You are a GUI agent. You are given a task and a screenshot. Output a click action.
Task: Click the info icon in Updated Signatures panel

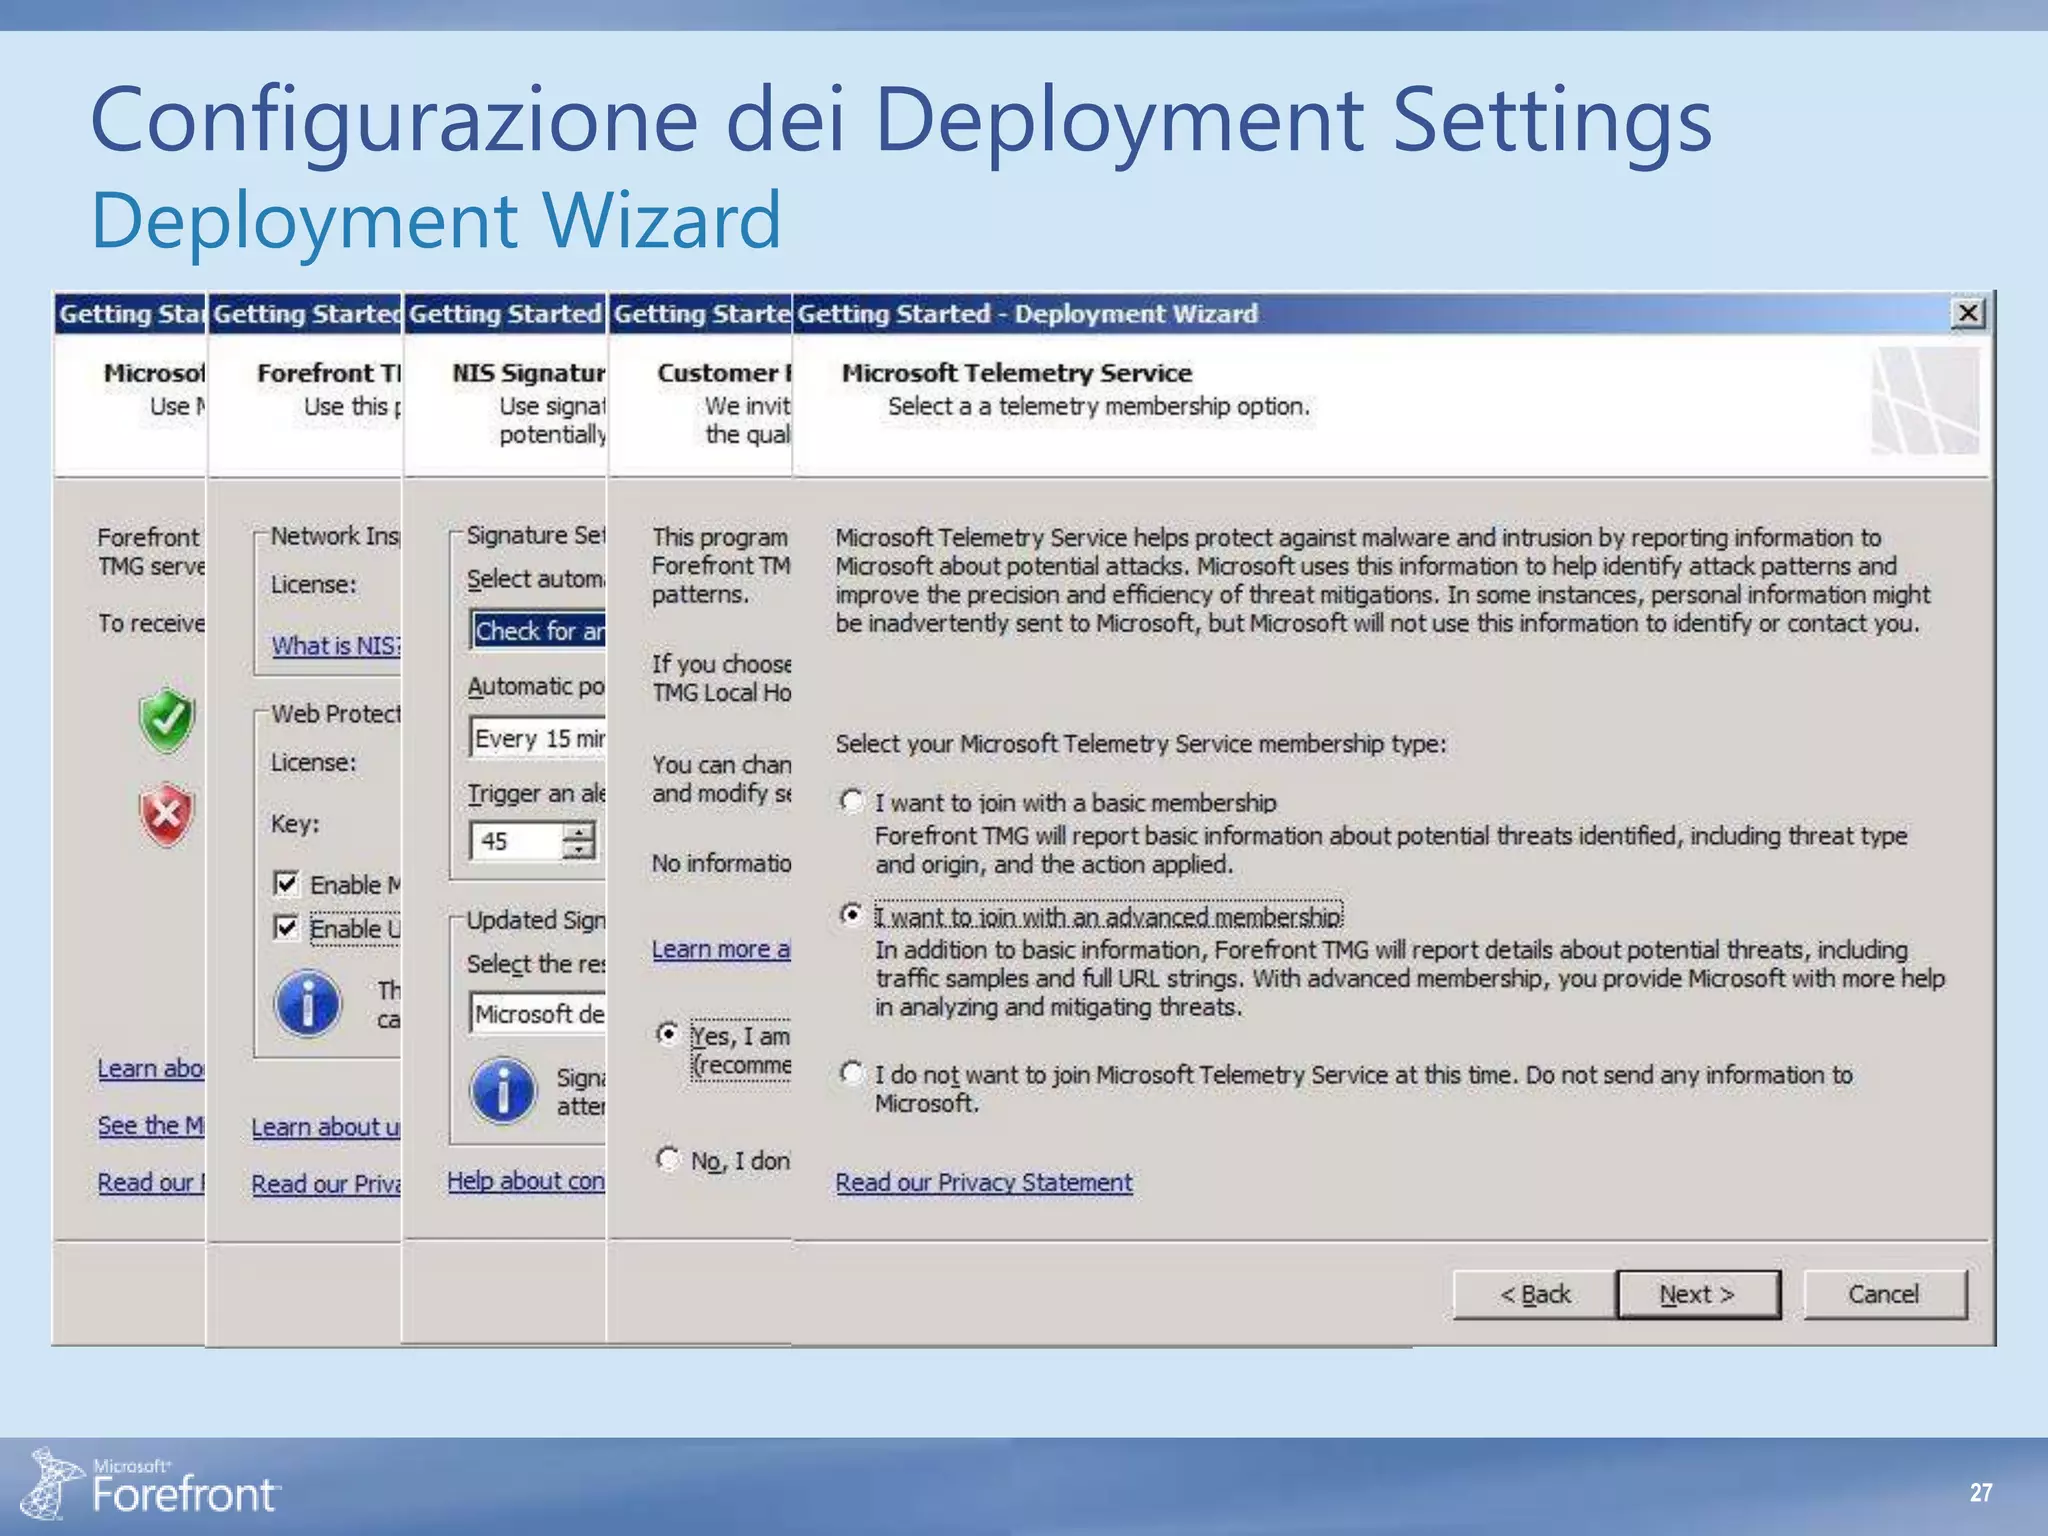coord(503,1091)
